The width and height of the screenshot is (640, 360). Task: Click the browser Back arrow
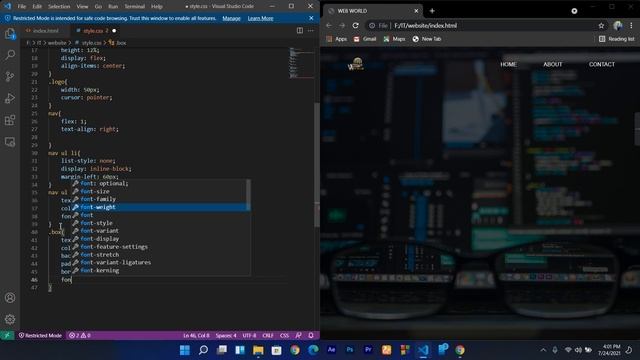tap(329, 25)
